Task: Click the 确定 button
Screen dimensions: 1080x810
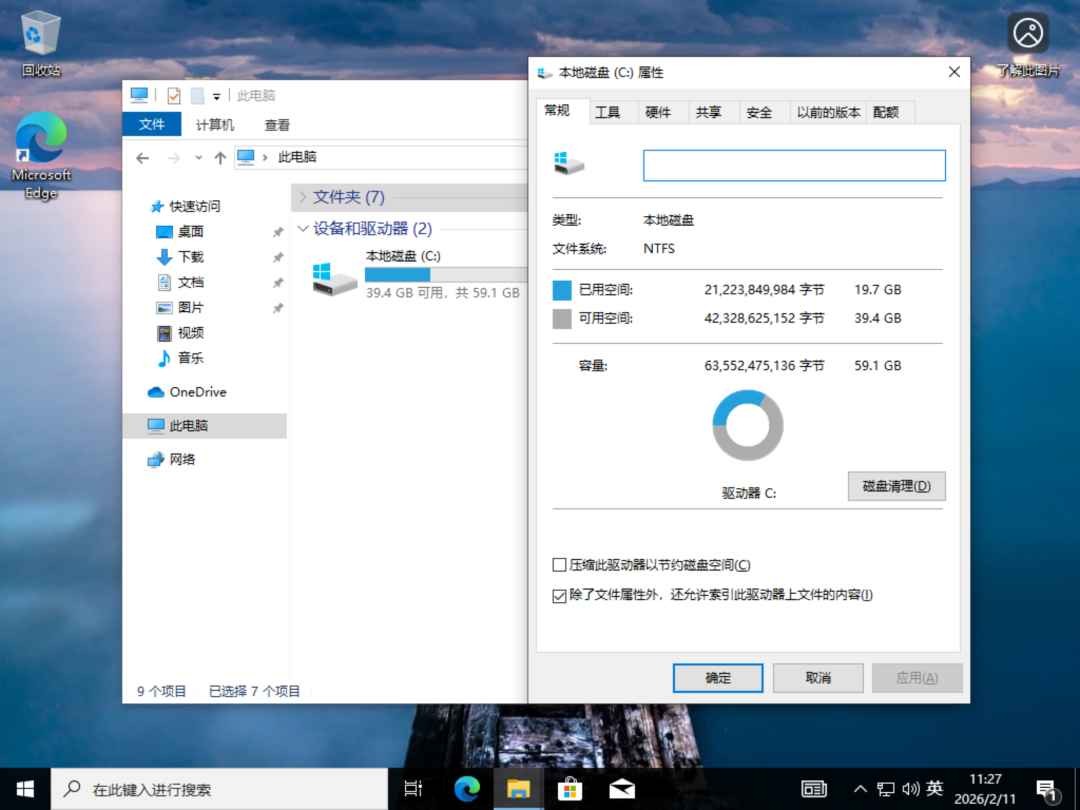Action: click(718, 678)
